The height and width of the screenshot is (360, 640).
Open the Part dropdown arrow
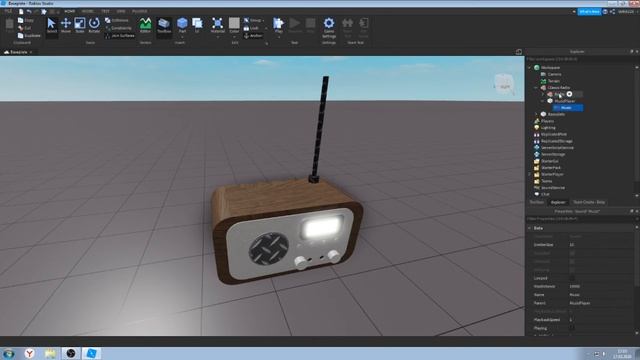pos(182,37)
